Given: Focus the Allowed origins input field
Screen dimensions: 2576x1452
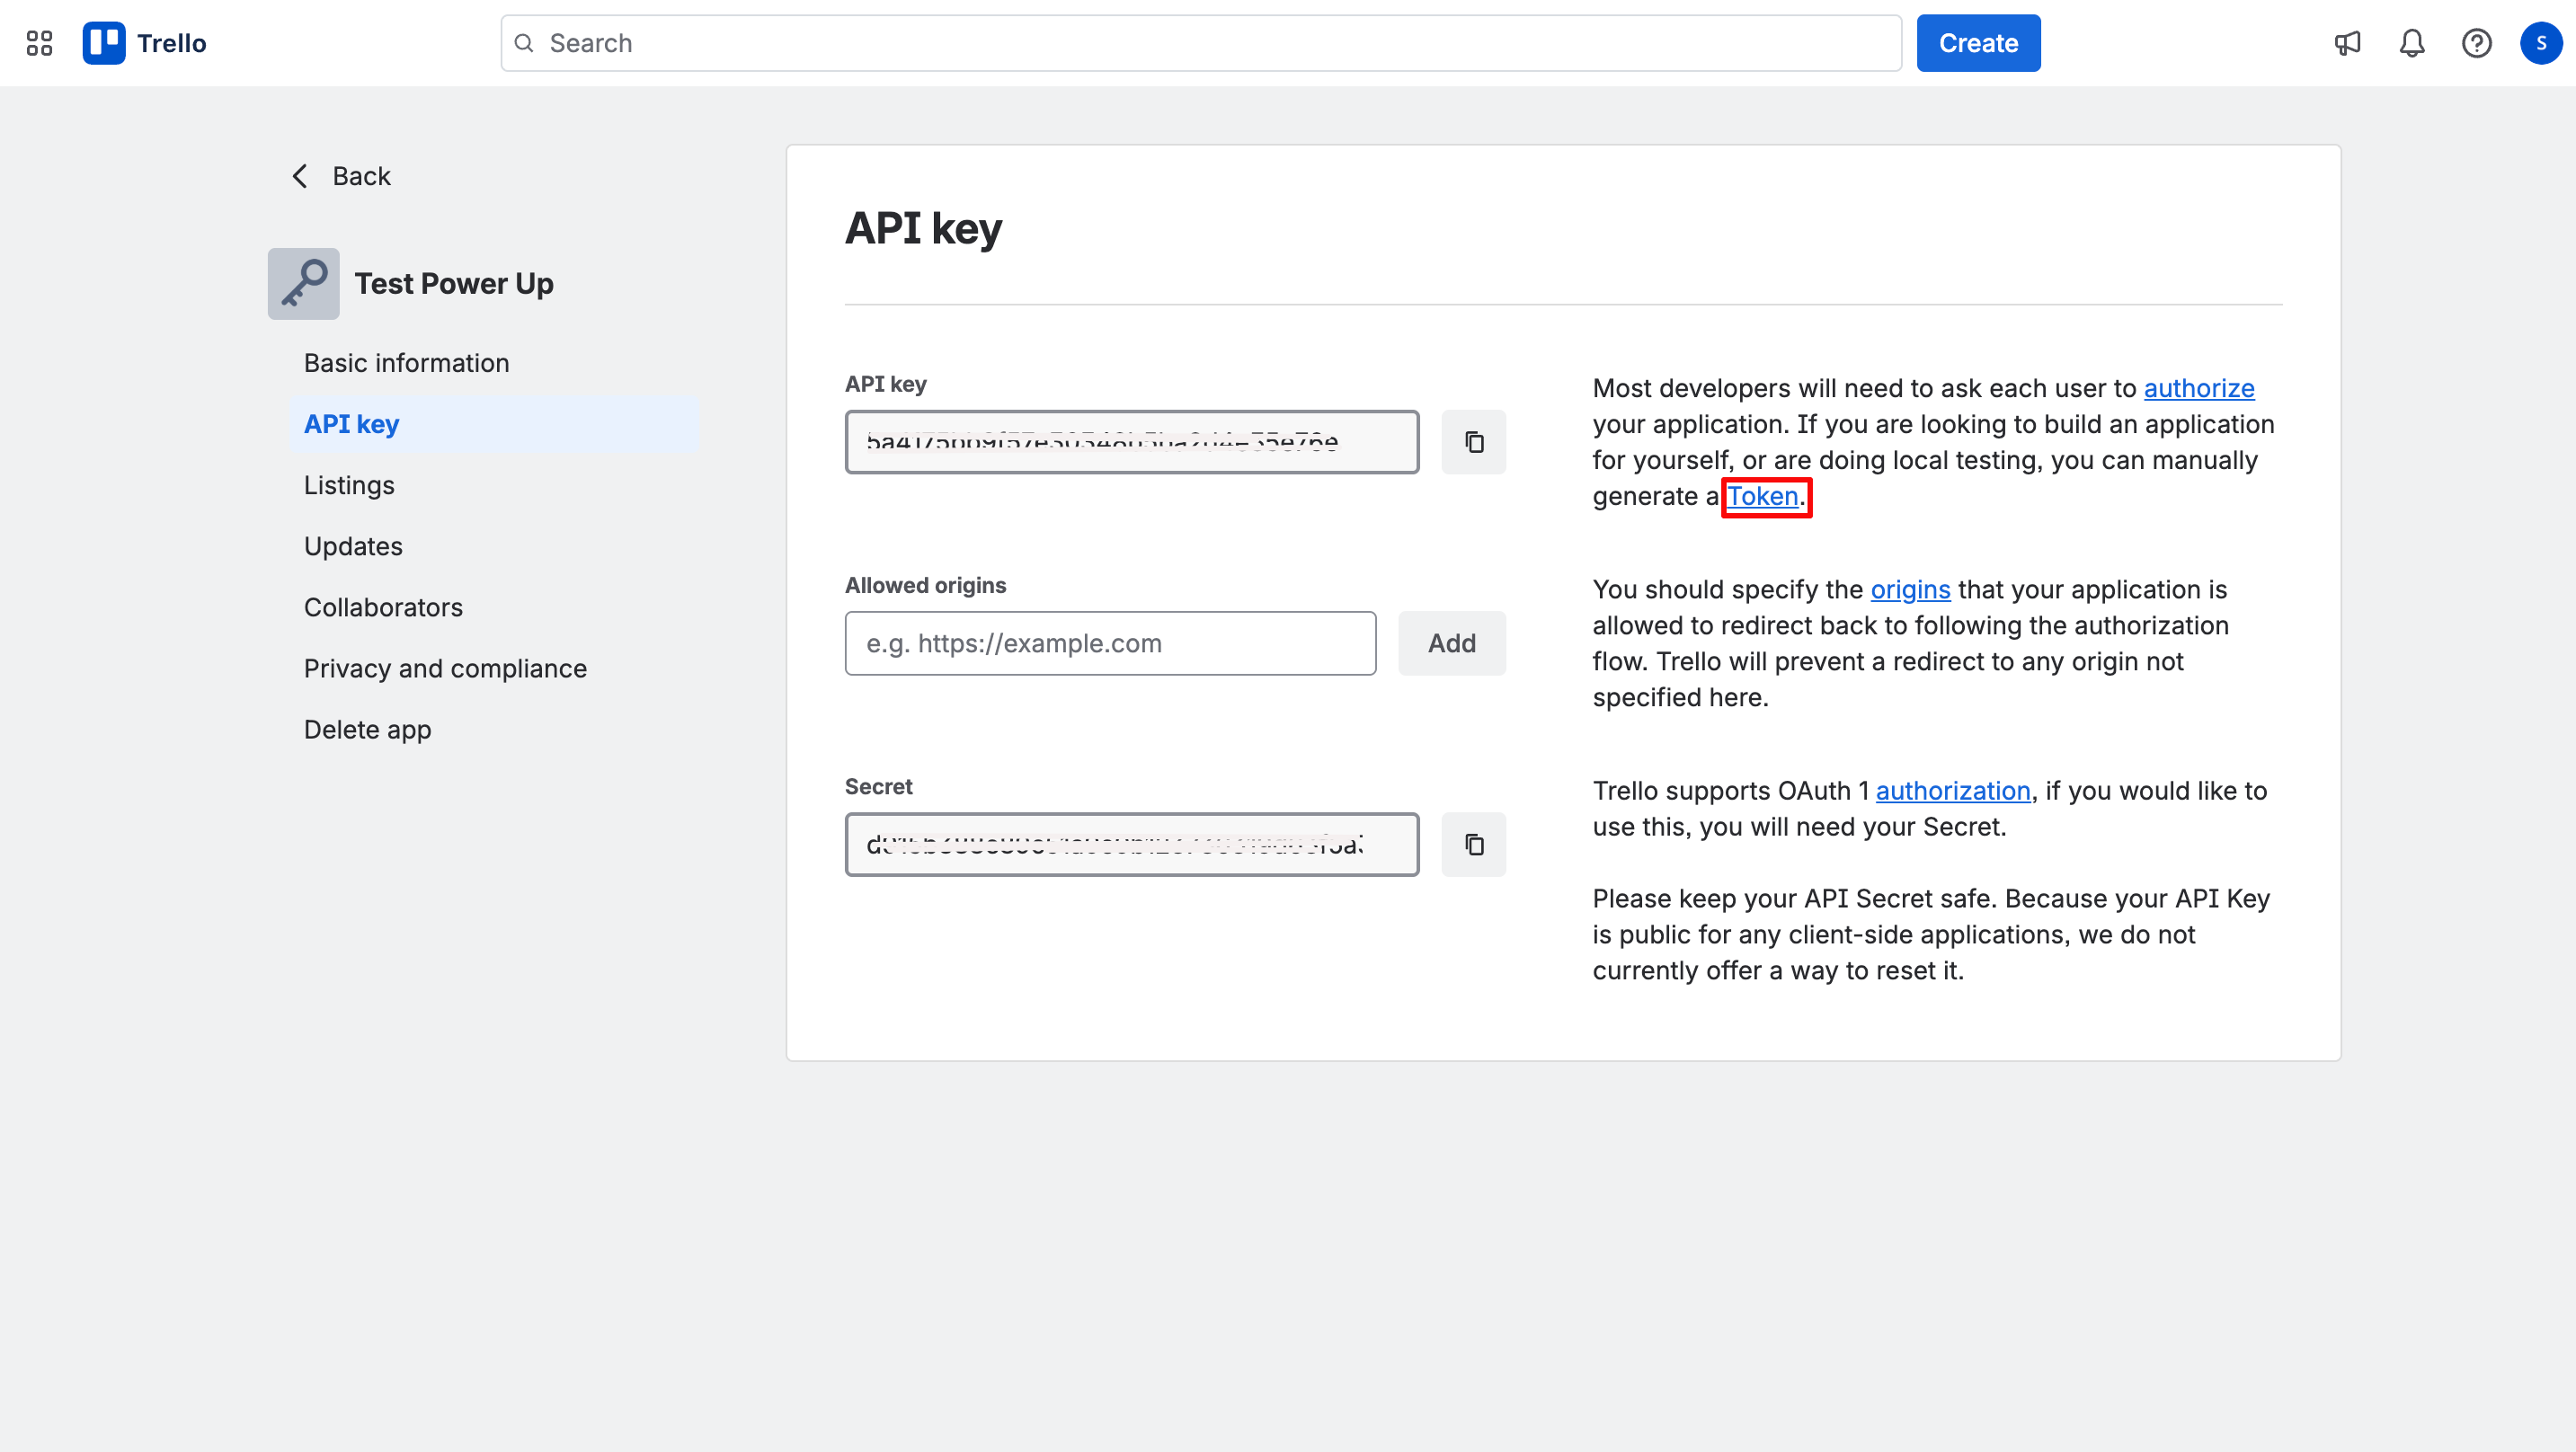Looking at the screenshot, I should 1110,643.
